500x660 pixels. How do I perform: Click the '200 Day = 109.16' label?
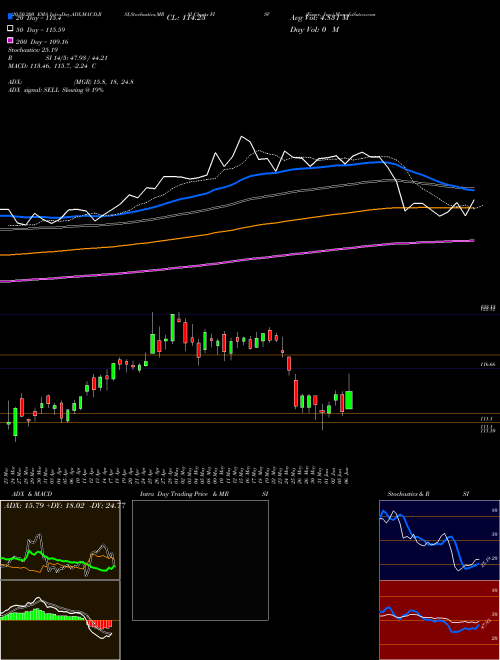pyautogui.click(x=43, y=42)
